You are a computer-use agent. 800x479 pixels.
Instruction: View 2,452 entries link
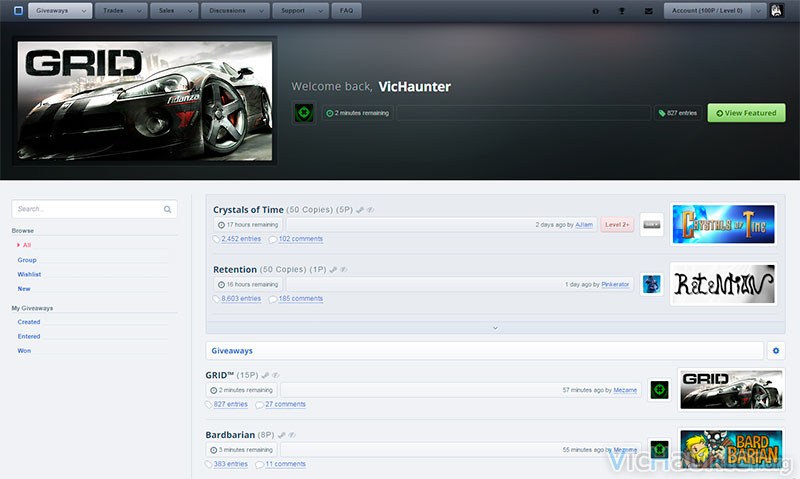[241, 239]
